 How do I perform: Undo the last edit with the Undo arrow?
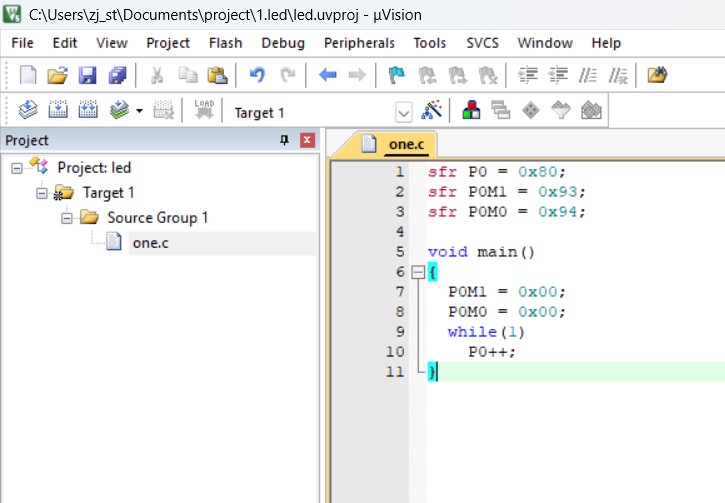tap(257, 75)
